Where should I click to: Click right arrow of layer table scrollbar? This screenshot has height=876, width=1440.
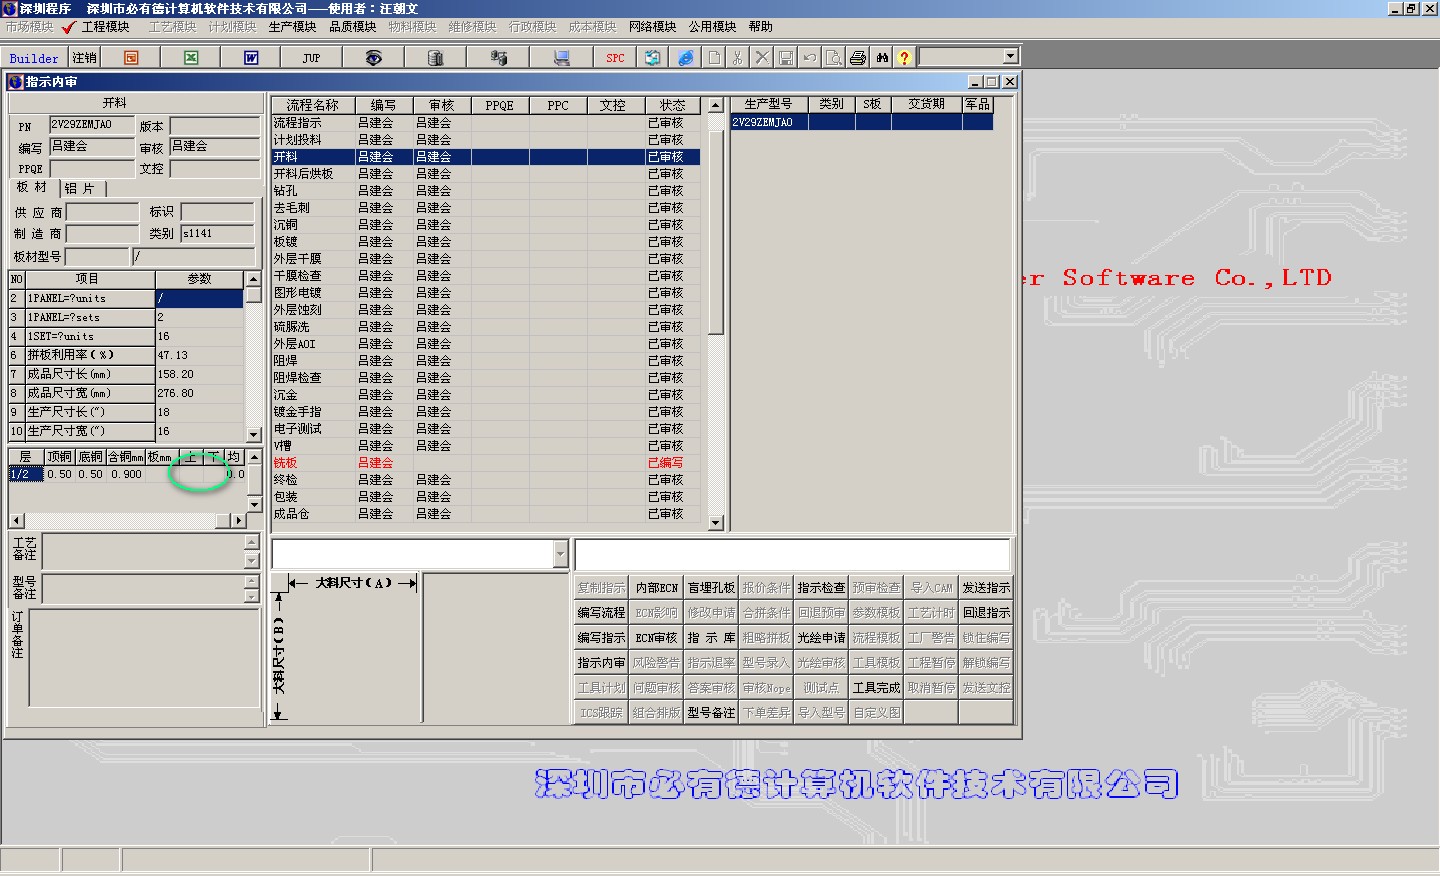pos(238,520)
